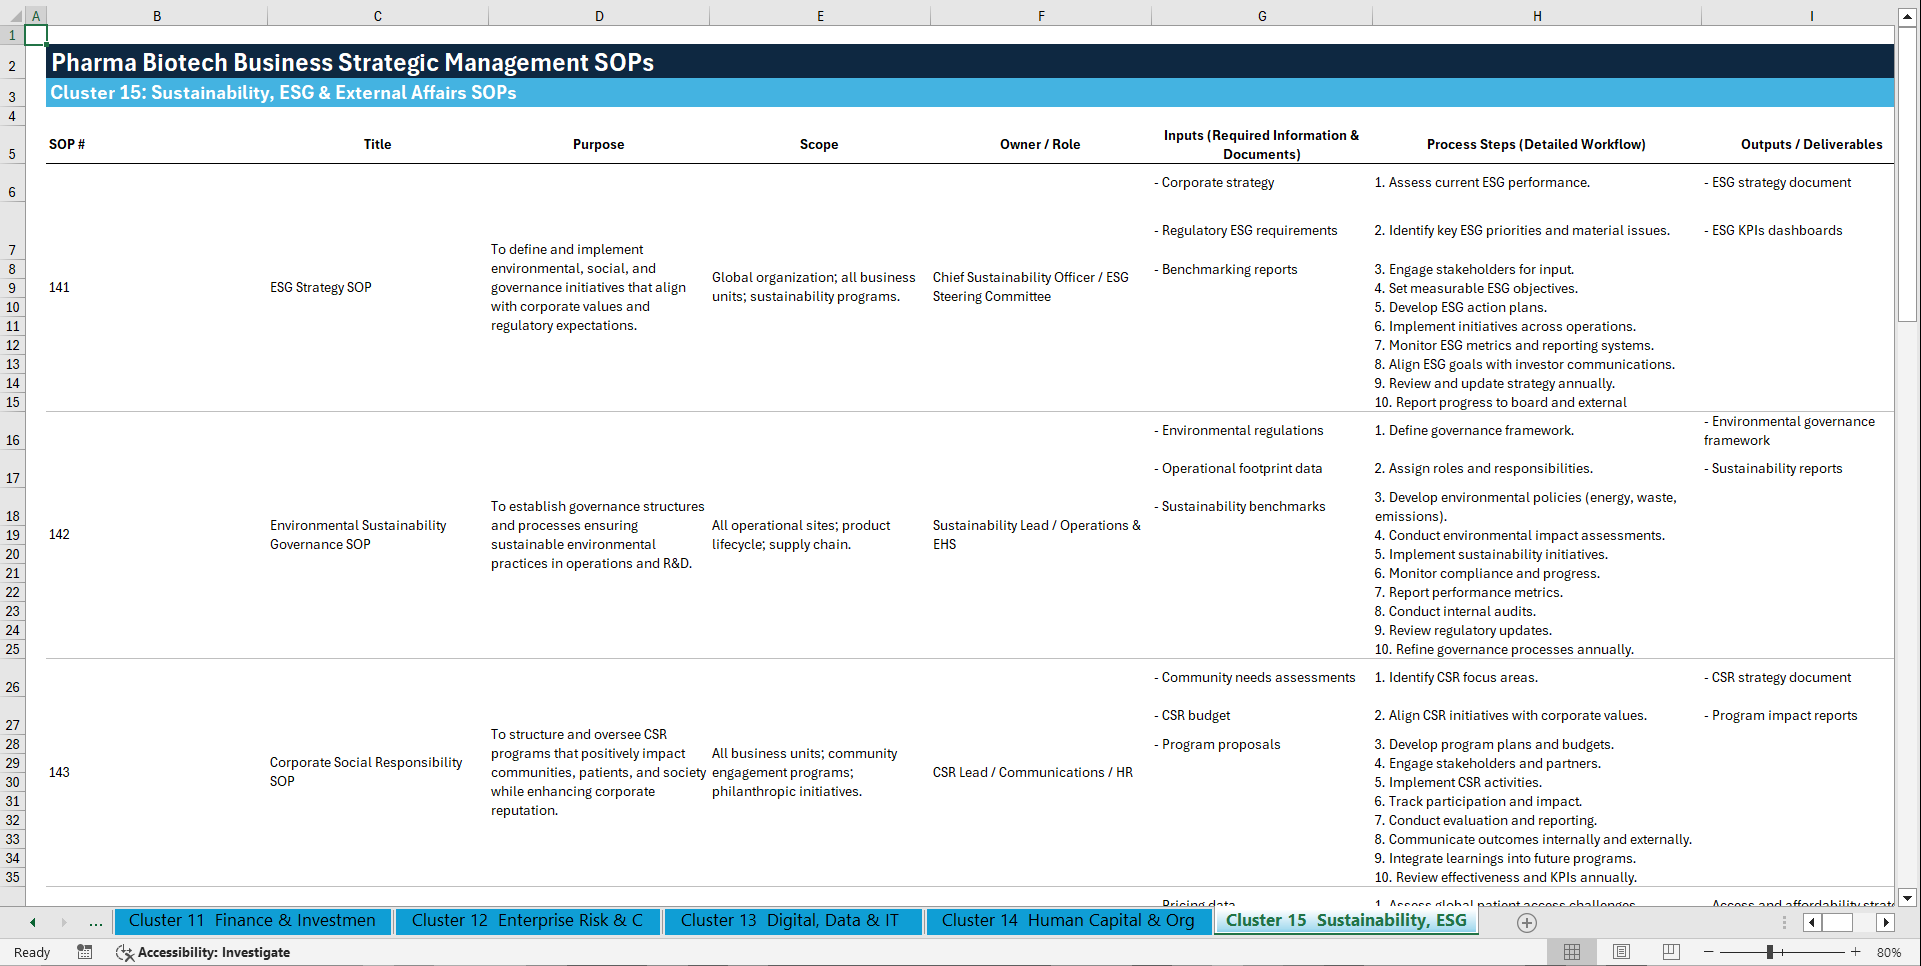This screenshot has width=1921, height=966.
Task: Open the sheet list via the ellipsis
Action: click(95, 921)
